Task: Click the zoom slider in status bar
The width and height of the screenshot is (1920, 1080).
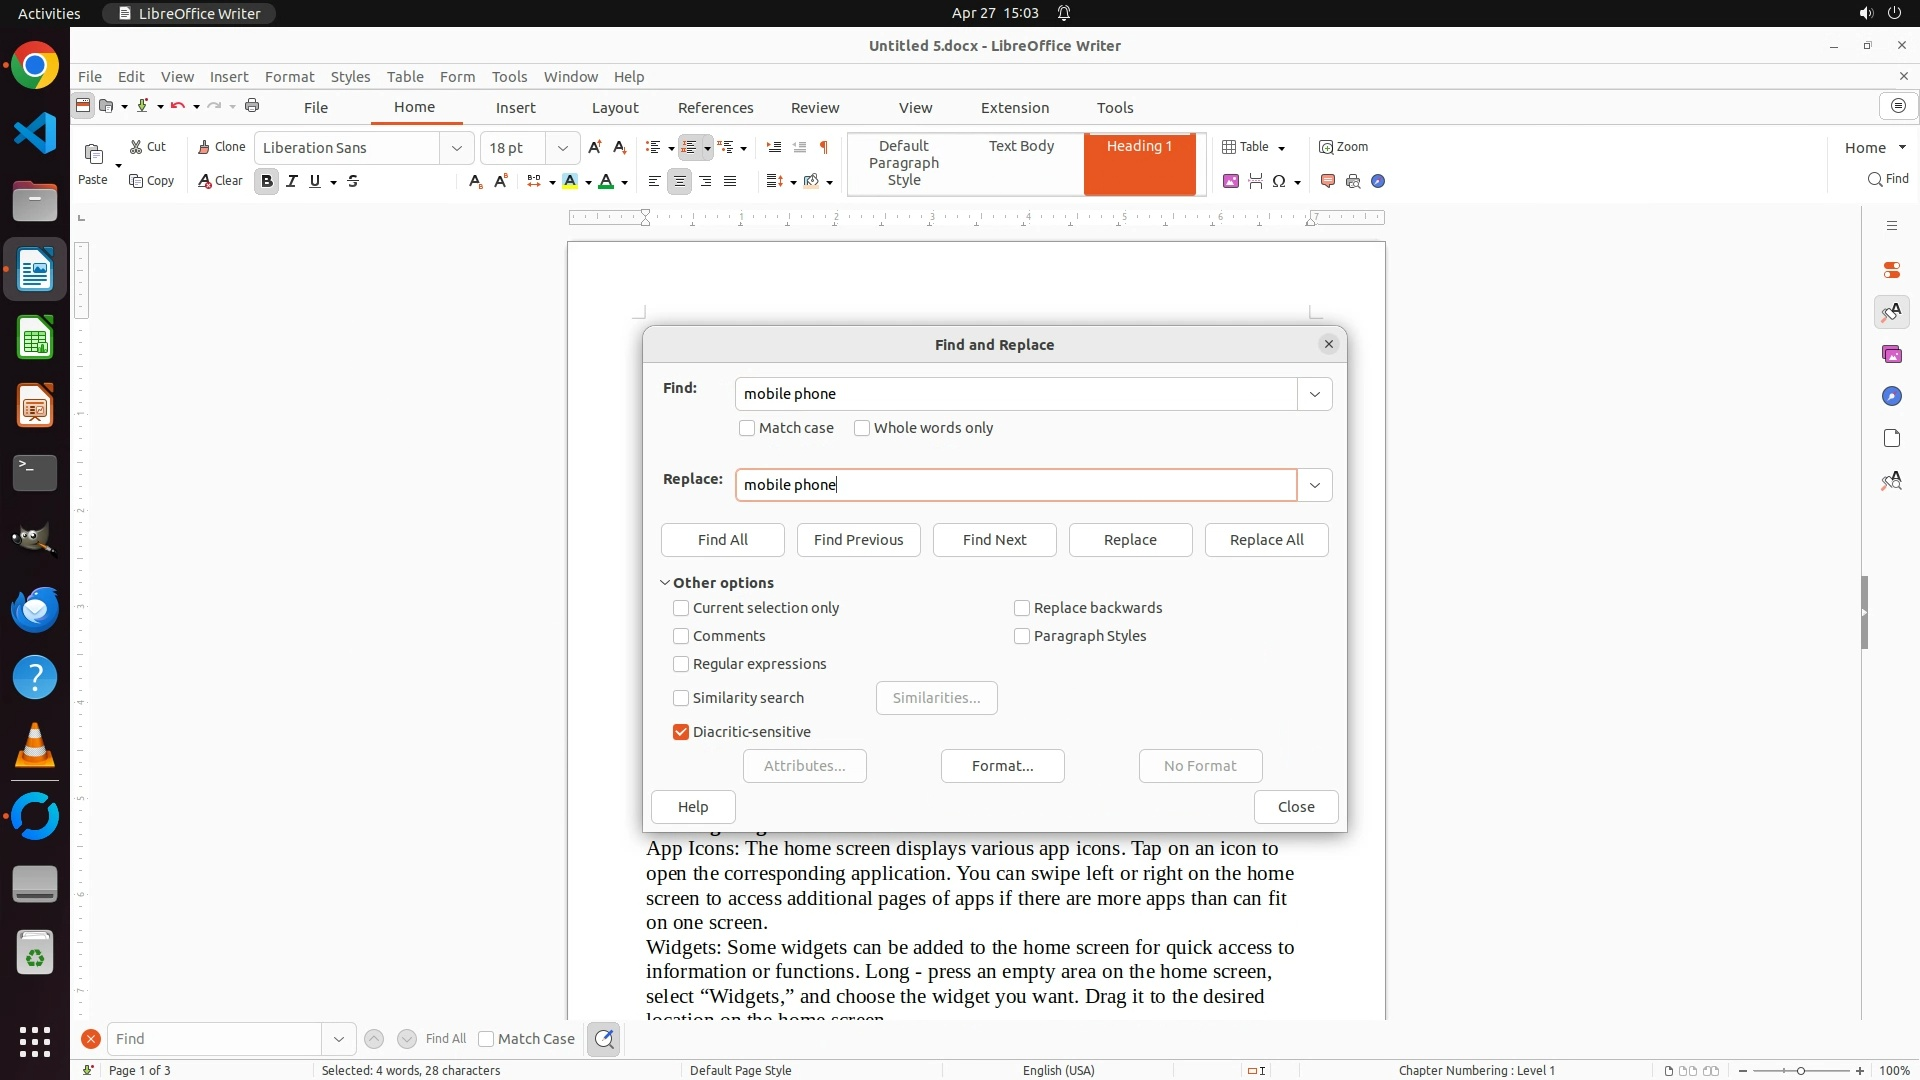Action: tap(1801, 1071)
